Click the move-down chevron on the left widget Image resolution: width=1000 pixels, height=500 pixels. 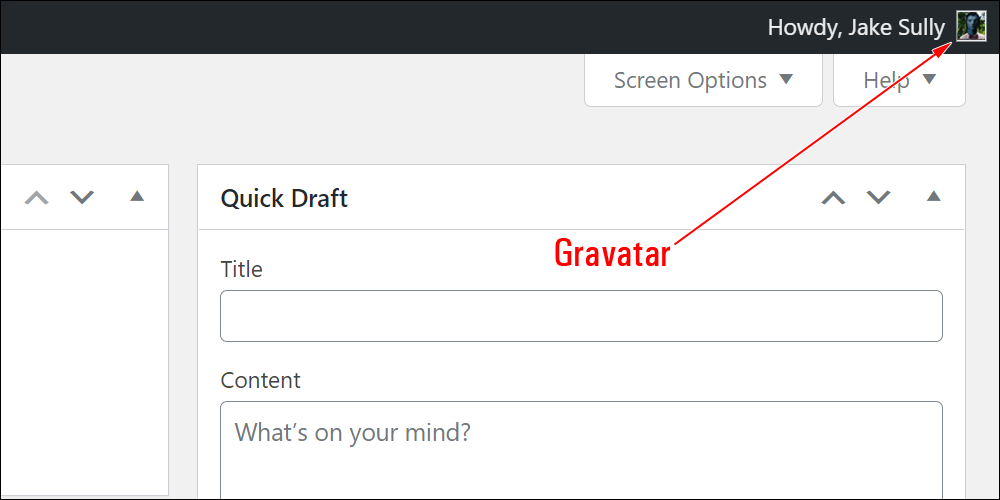82,198
